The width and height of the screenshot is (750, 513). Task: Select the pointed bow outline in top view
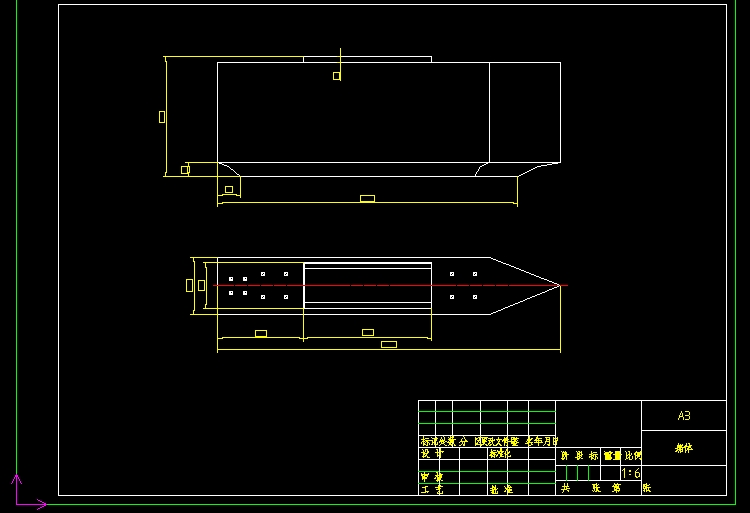525,286
